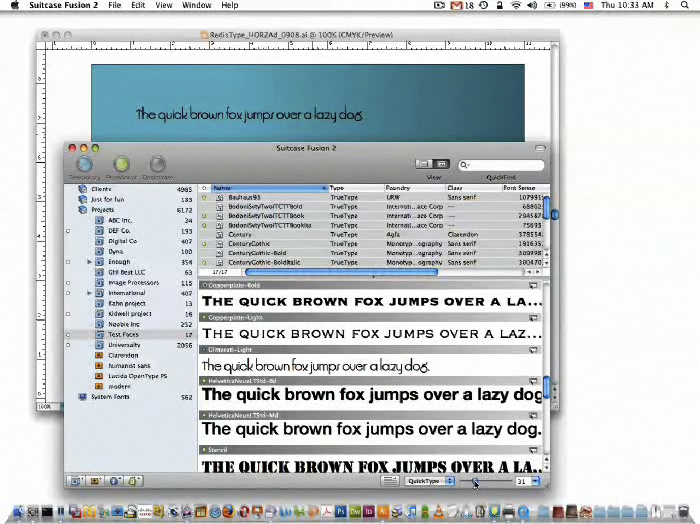The image size is (700, 524).
Task: Click the System Fonts monitor icon
Action: click(x=83, y=397)
